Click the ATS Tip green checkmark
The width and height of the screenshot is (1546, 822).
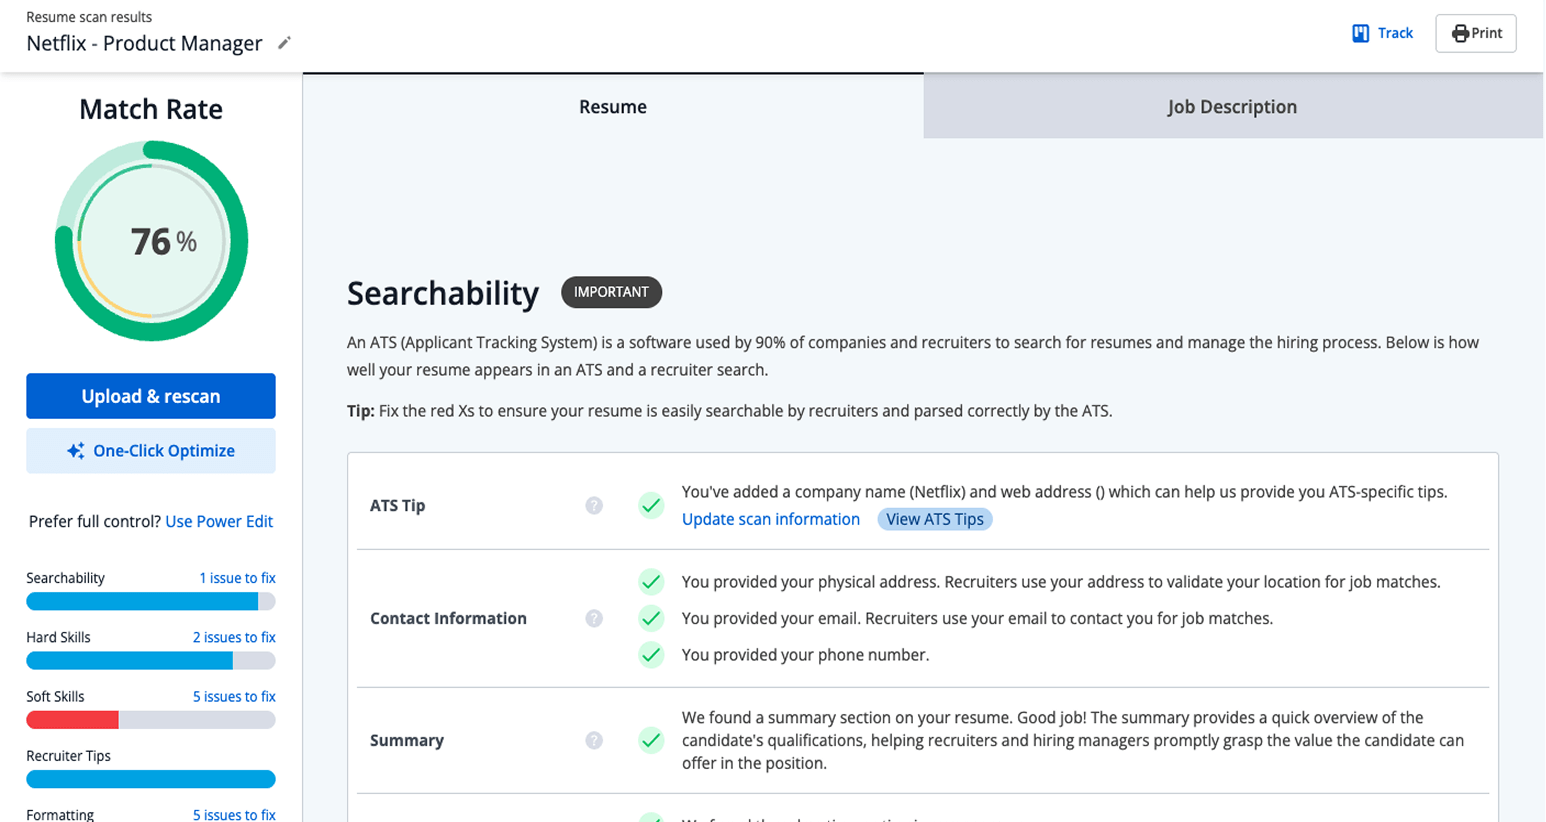[x=651, y=506]
